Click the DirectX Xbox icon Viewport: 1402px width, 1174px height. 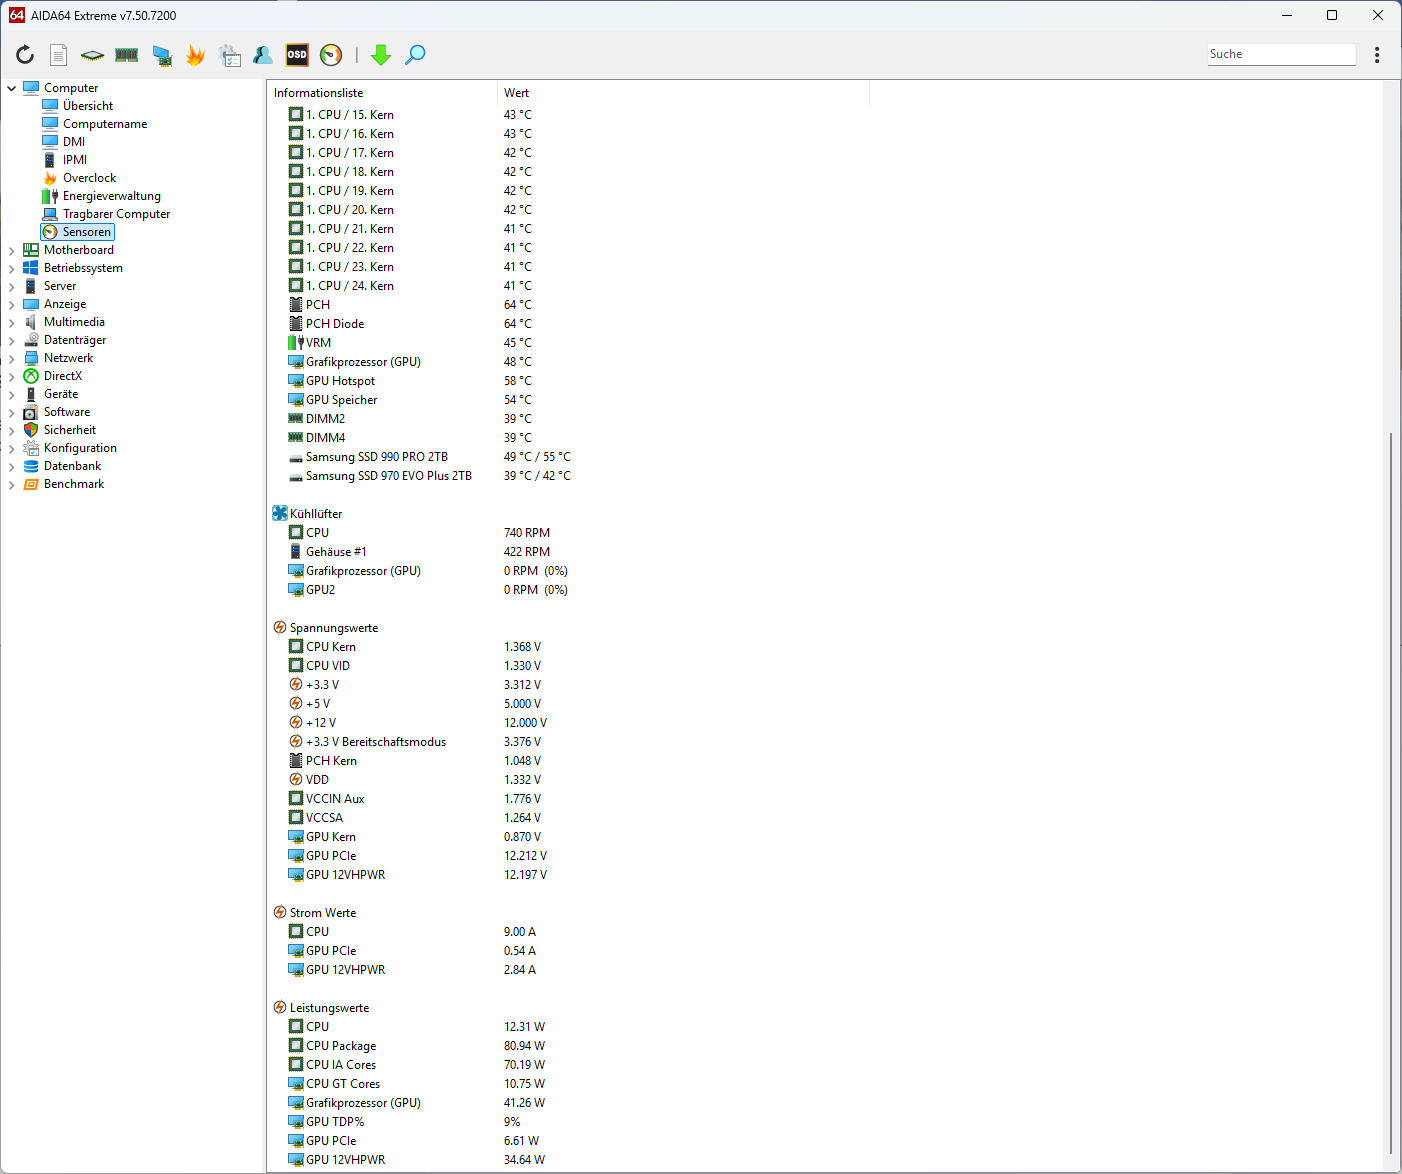click(x=31, y=376)
